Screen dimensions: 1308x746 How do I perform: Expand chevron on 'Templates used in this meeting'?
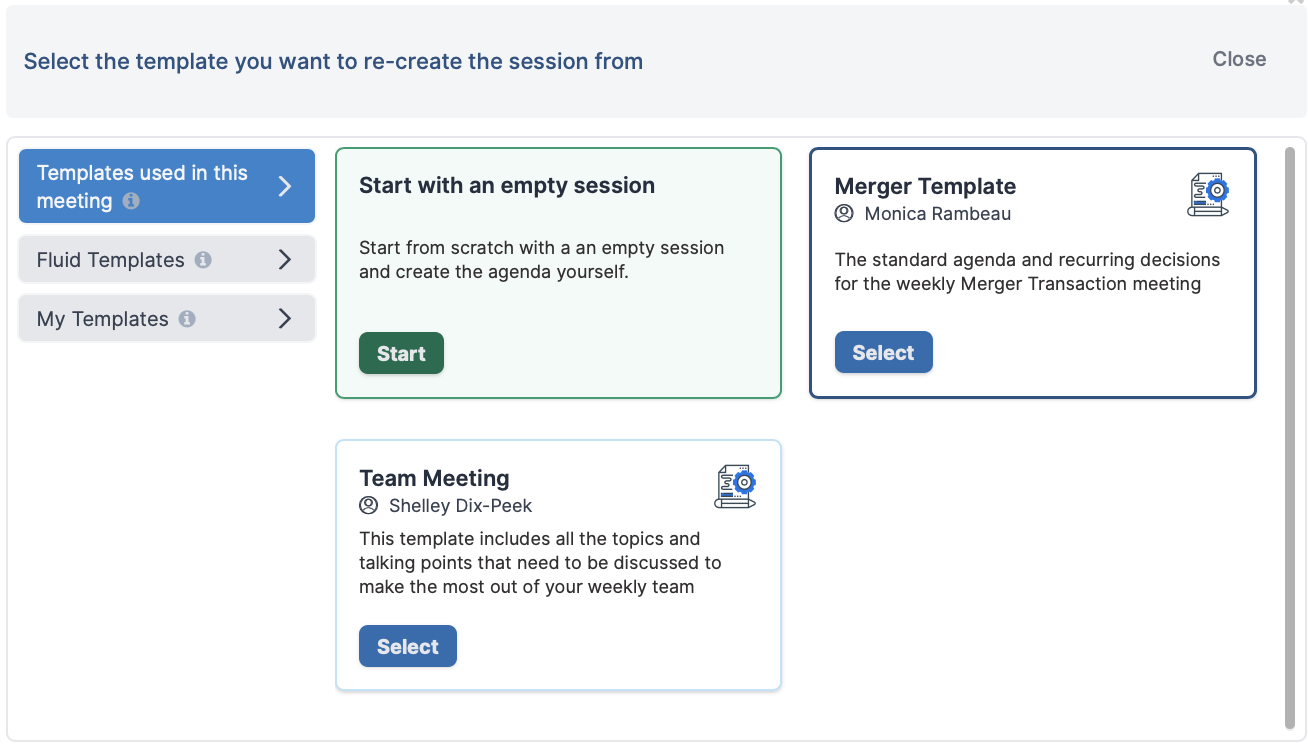tap(284, 187)
